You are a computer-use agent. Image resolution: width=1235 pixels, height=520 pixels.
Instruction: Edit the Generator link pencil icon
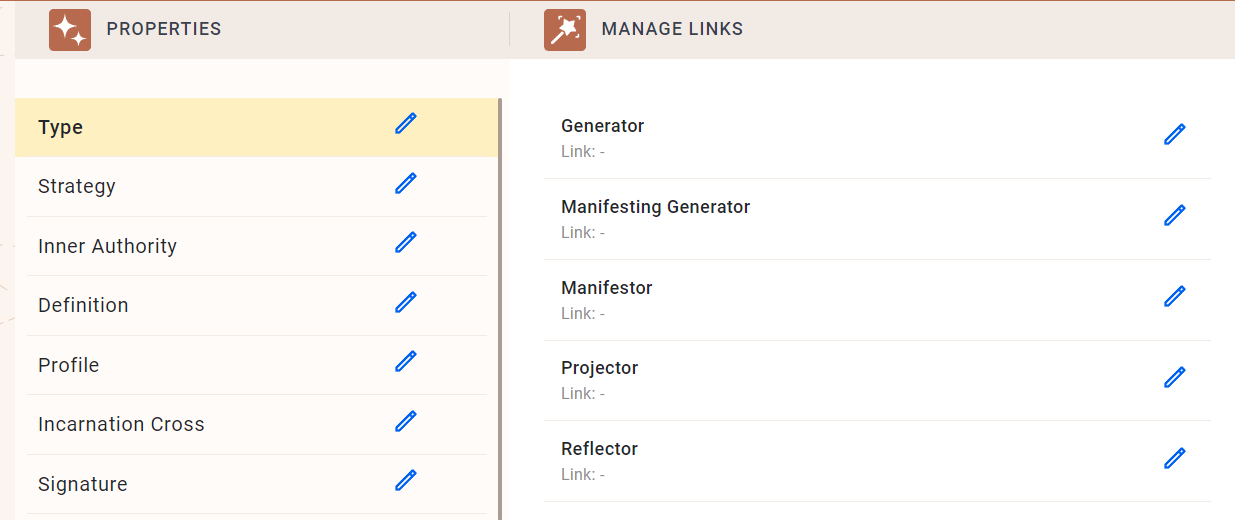tap(1175, 134)
